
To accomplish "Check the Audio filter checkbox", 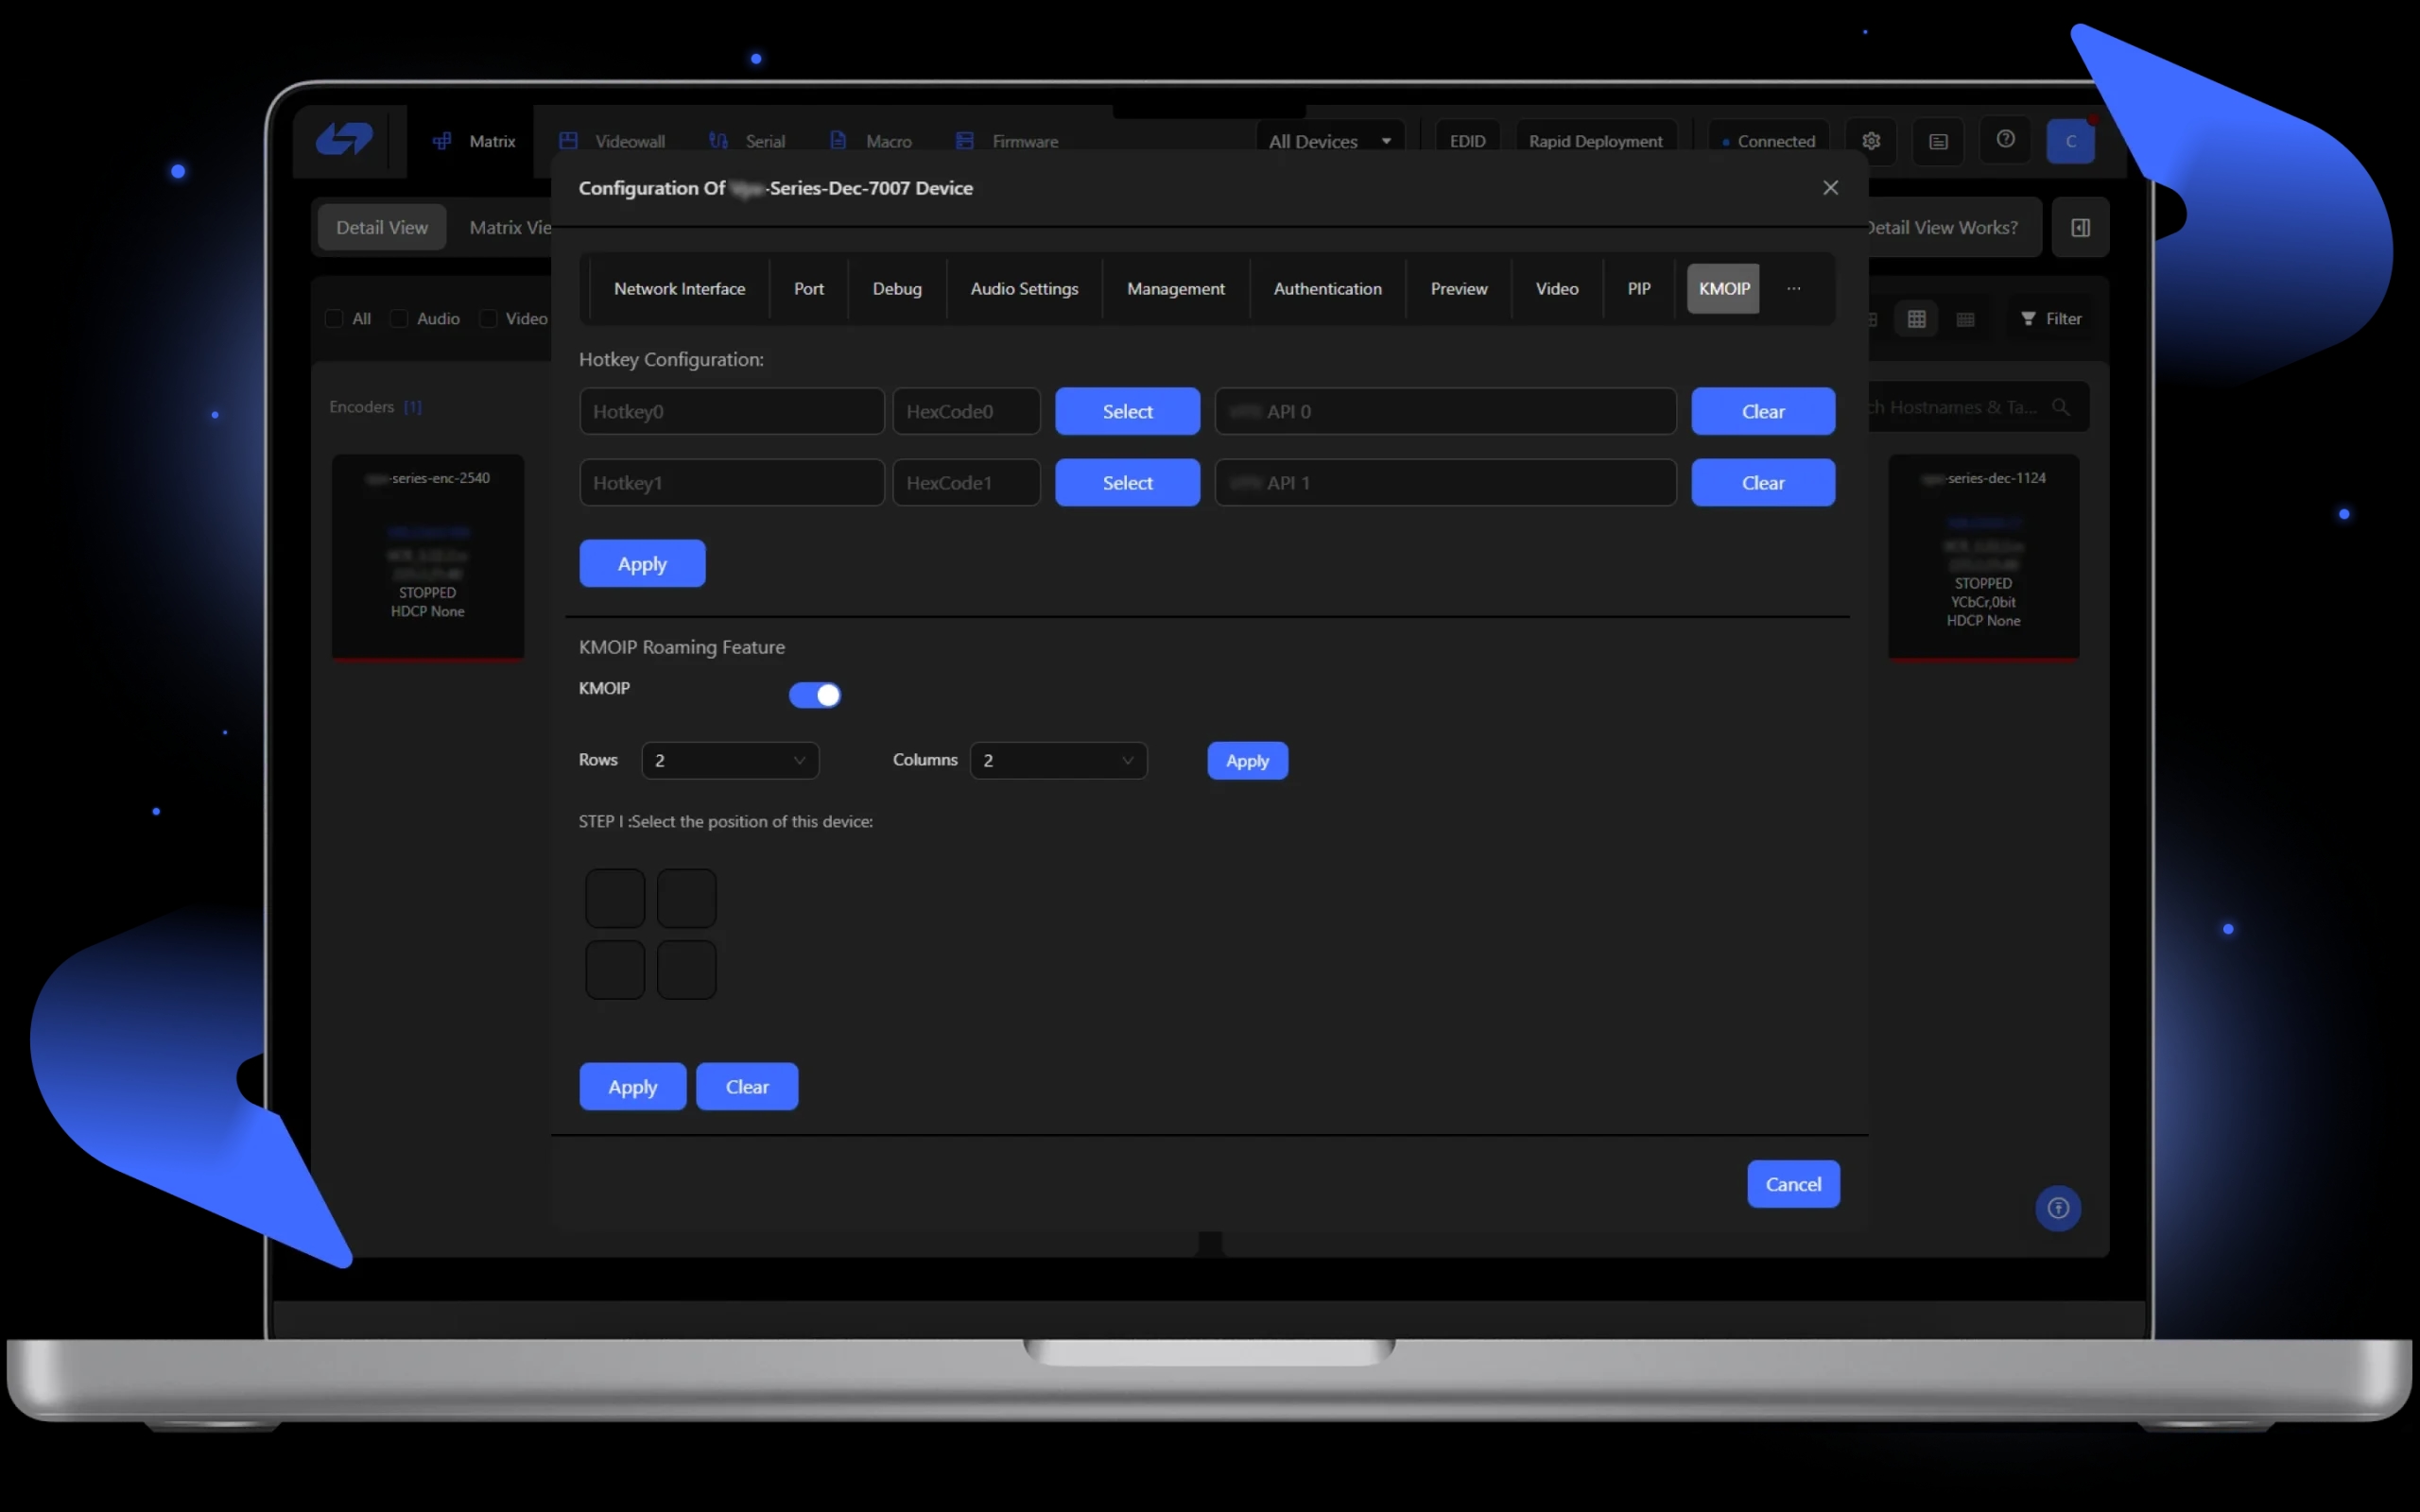I will (399, 319).
